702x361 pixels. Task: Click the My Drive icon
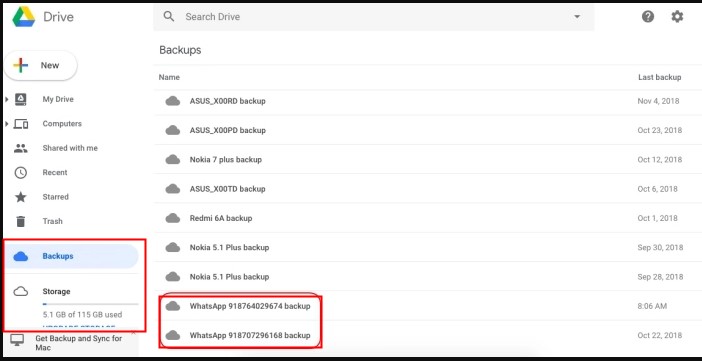coord(21,99)
